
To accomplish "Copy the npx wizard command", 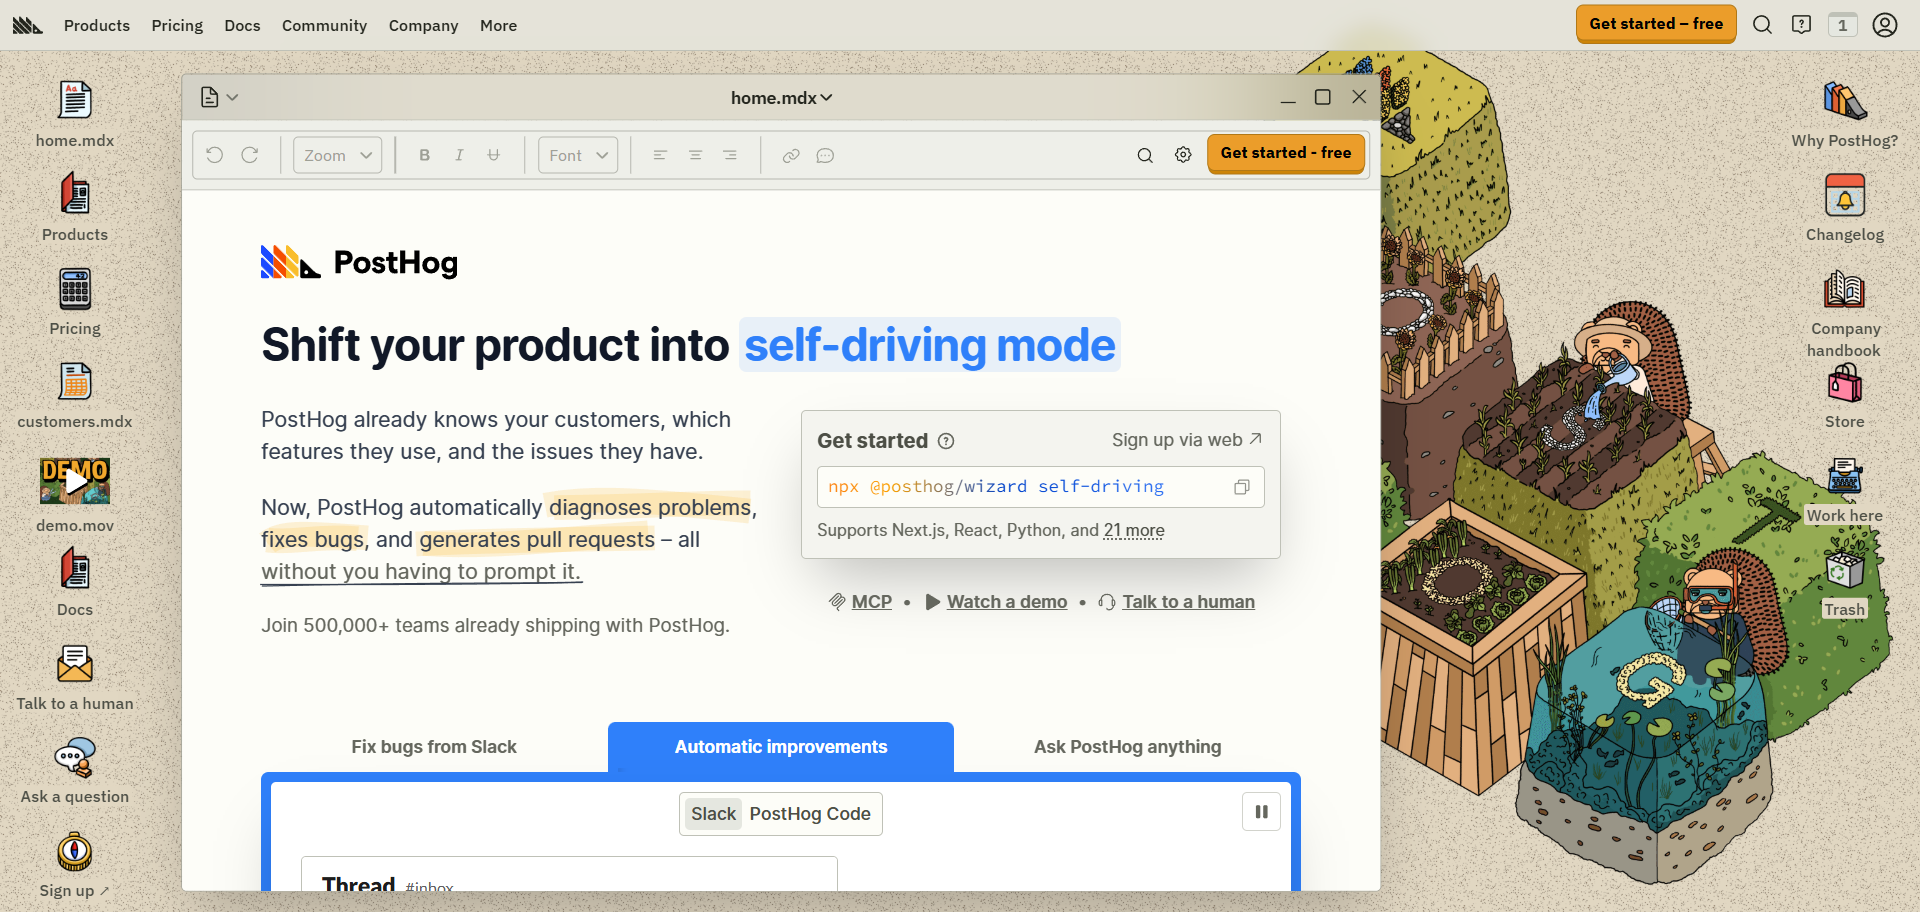I will pyautogui.click(x=1241, y=487).
